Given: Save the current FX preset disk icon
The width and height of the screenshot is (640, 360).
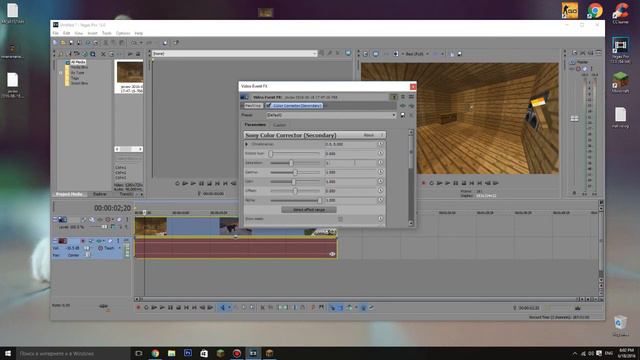Looking at the screenshot, I should tap(403, 115).
